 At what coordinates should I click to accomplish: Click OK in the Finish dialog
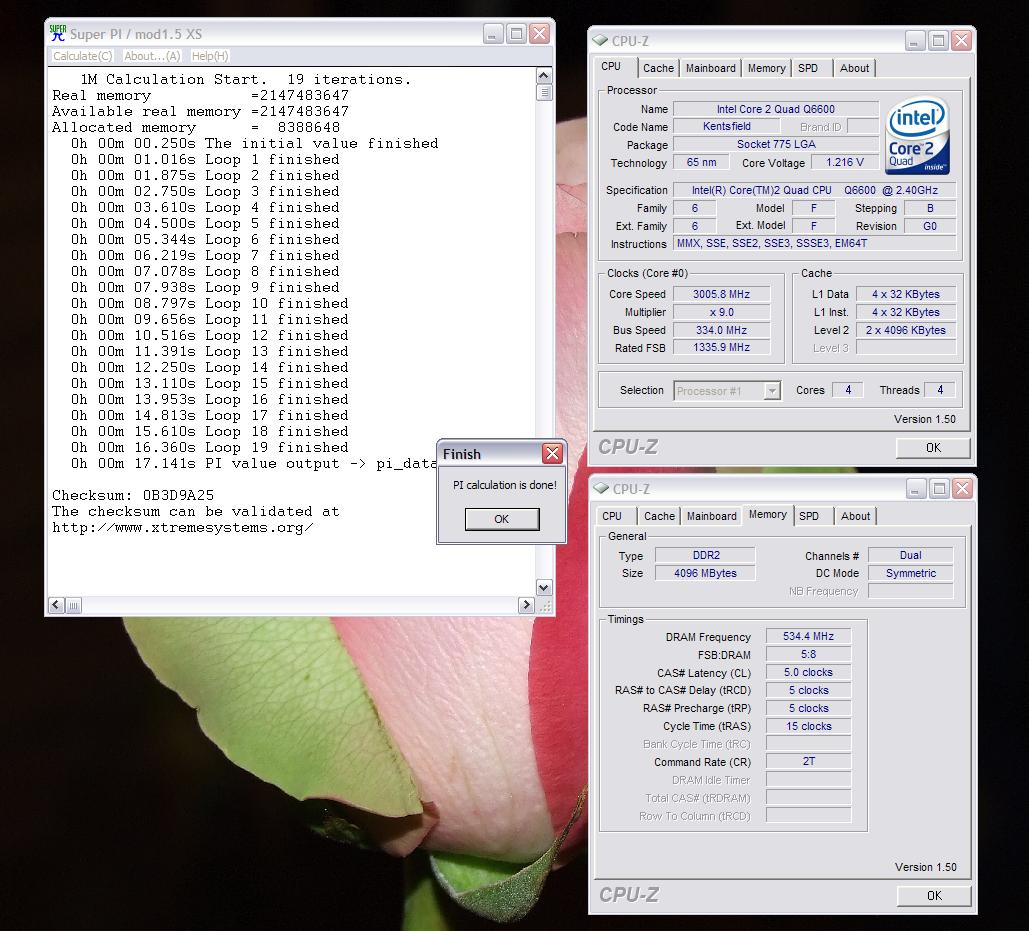(501, 519)
